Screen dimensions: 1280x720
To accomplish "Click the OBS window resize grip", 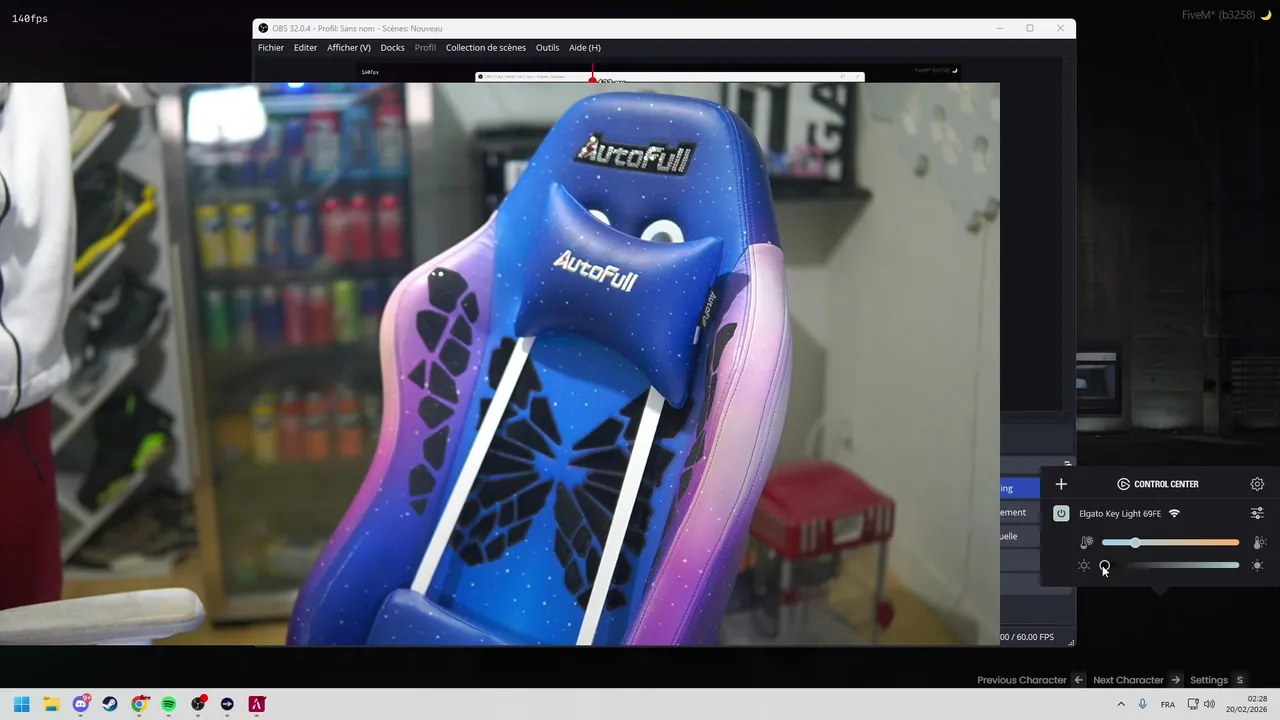I will click(1071, 642).
